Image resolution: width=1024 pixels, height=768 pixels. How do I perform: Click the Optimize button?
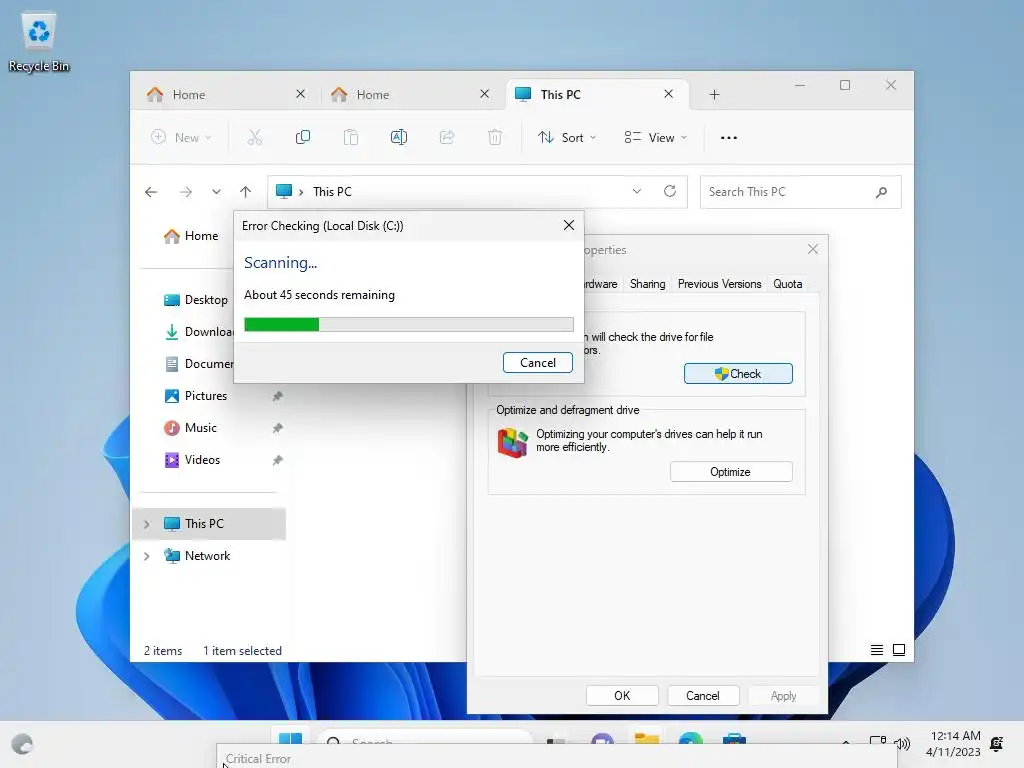point(731,472)
